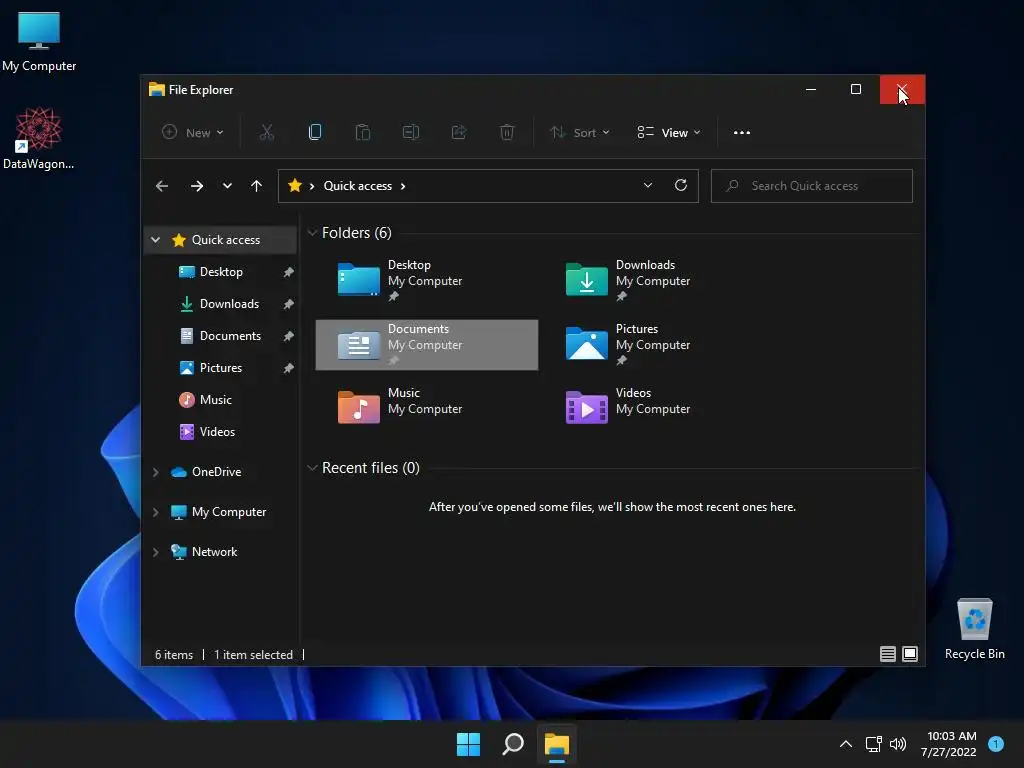Click the '6 items' status bar text

[174, 654]
